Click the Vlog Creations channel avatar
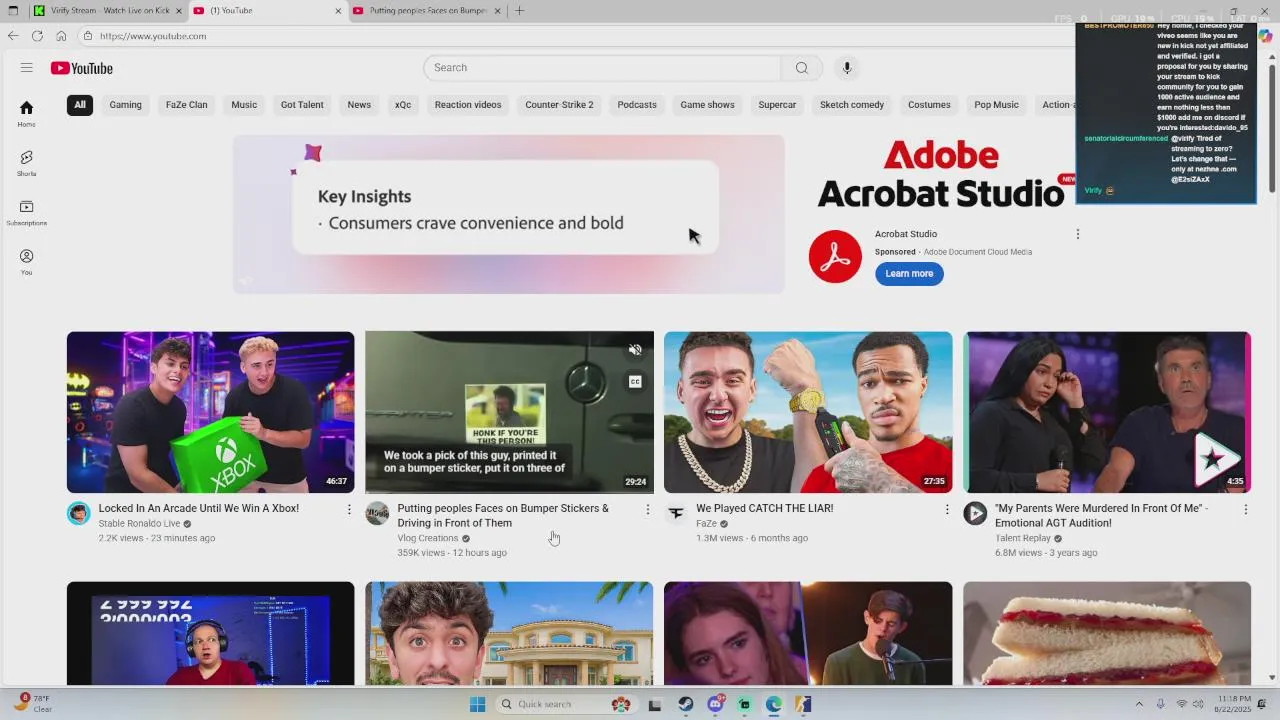Image resolution: width=1280 pixels, height=720 pixels. [377, 514]
